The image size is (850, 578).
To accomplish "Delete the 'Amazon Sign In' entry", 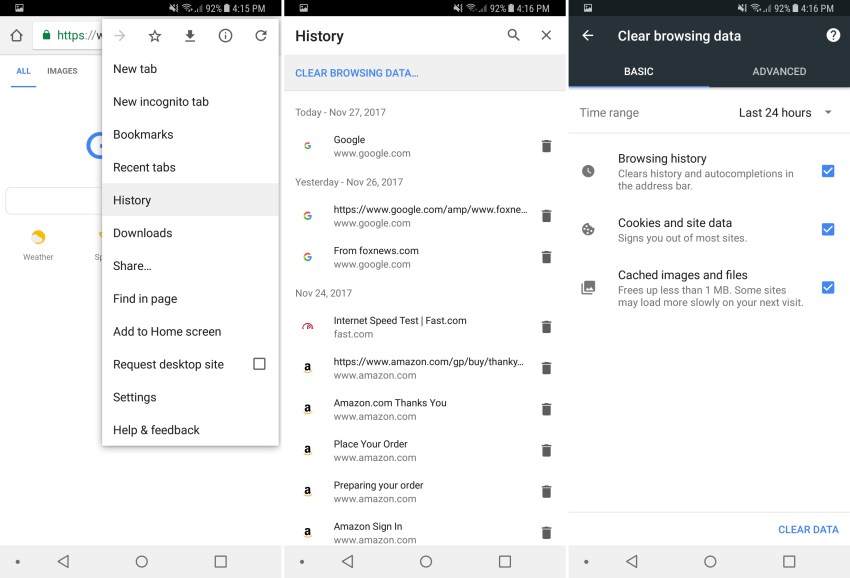I will [x=546, y=533].
